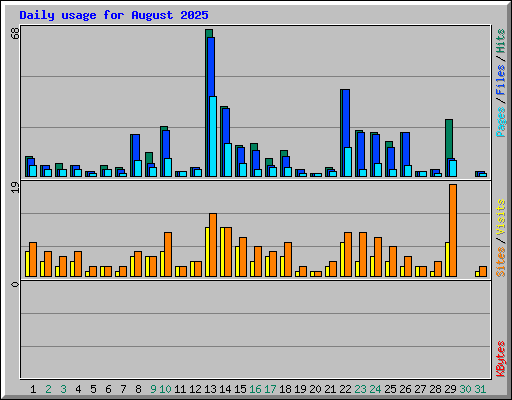This screenshot has width=512, height=400.
Task: Click day 31 on the x-axis
Action: click(x=480, y=389)
